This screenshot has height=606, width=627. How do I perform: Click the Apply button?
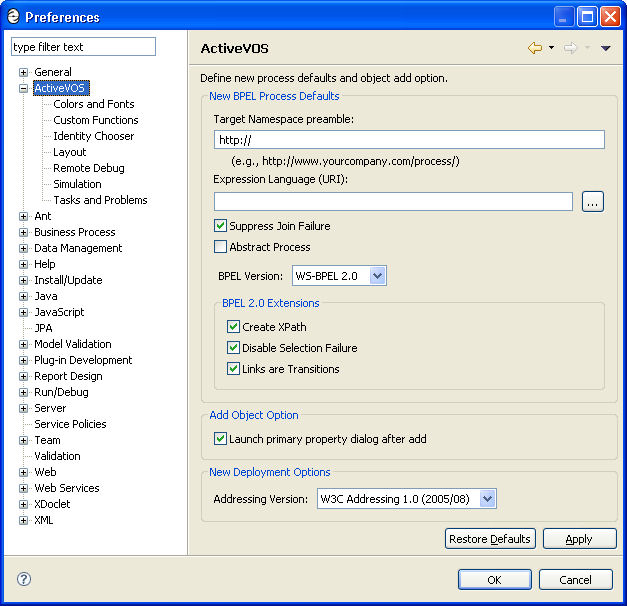[579, 539]
